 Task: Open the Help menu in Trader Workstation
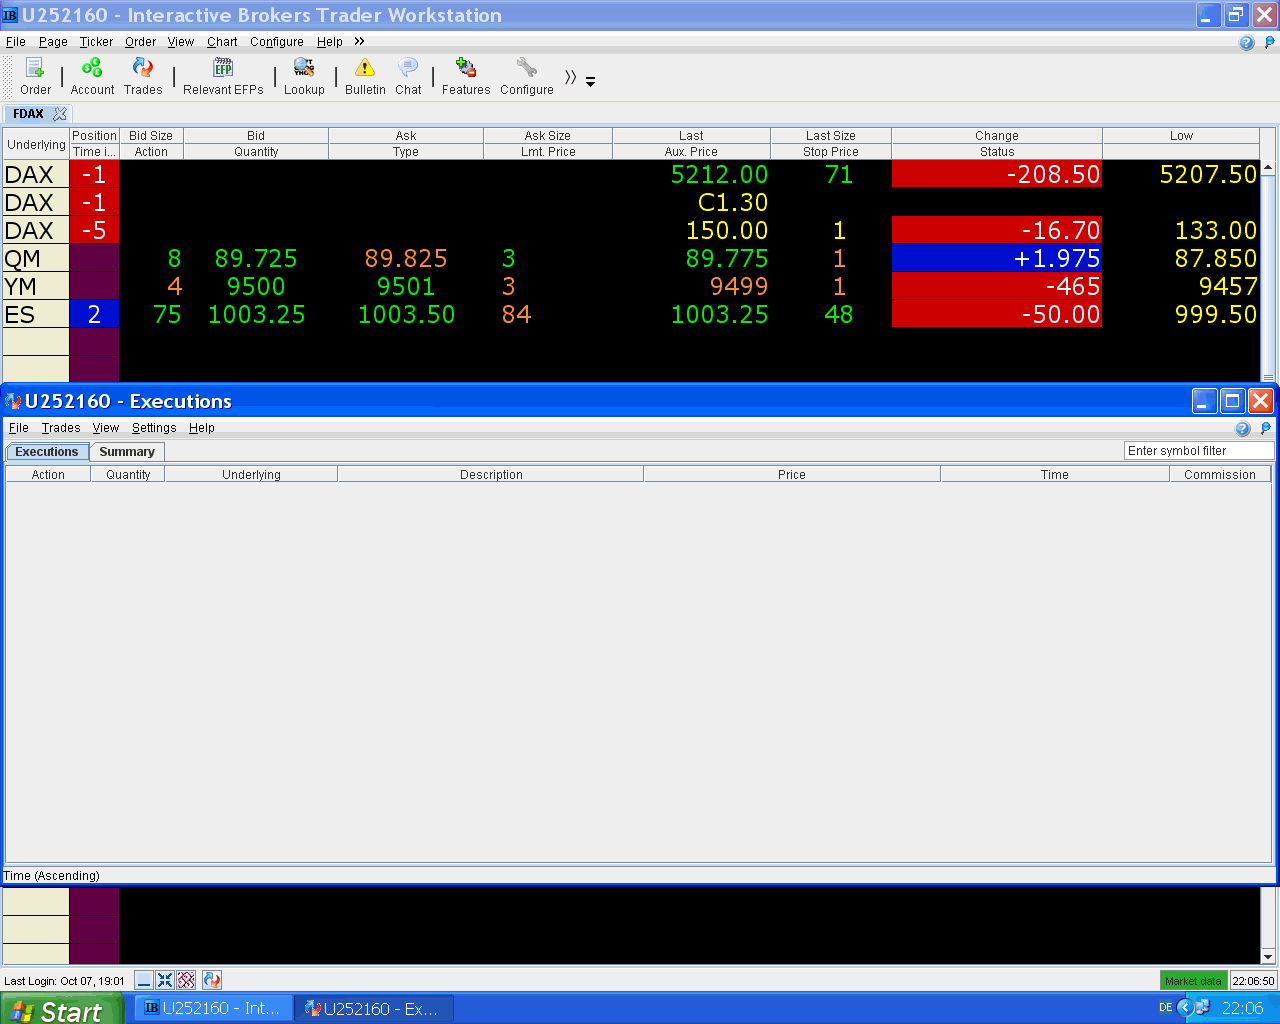pos(330,42)
